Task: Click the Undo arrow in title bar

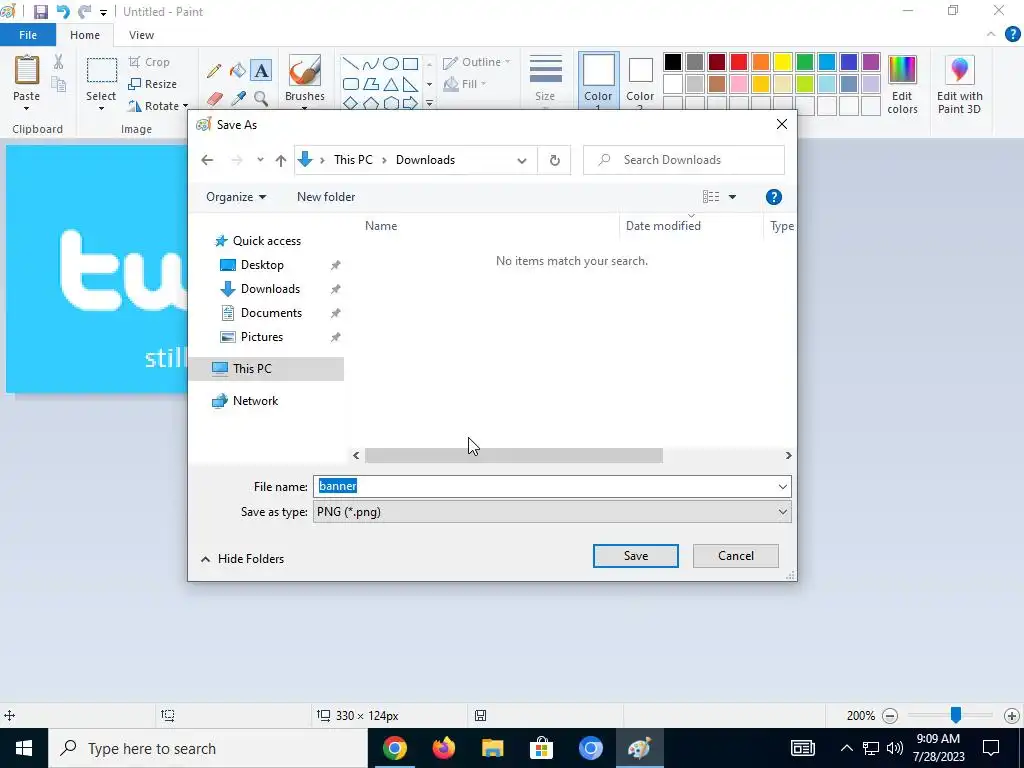Action: (x=63, y=12)
